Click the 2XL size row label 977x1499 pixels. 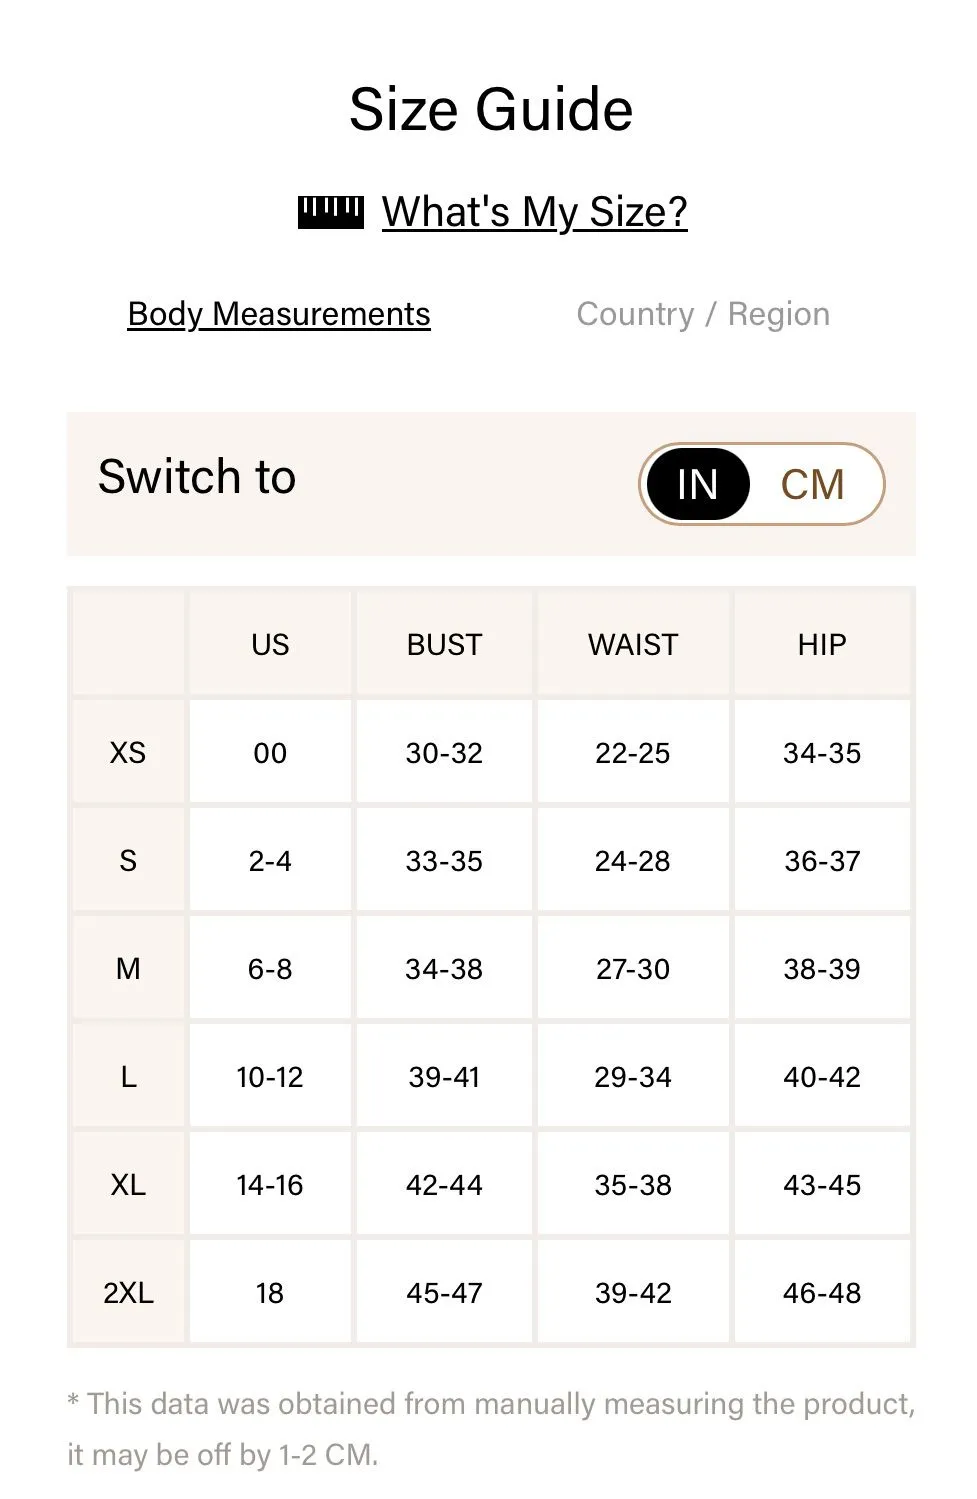[128, 1292]
